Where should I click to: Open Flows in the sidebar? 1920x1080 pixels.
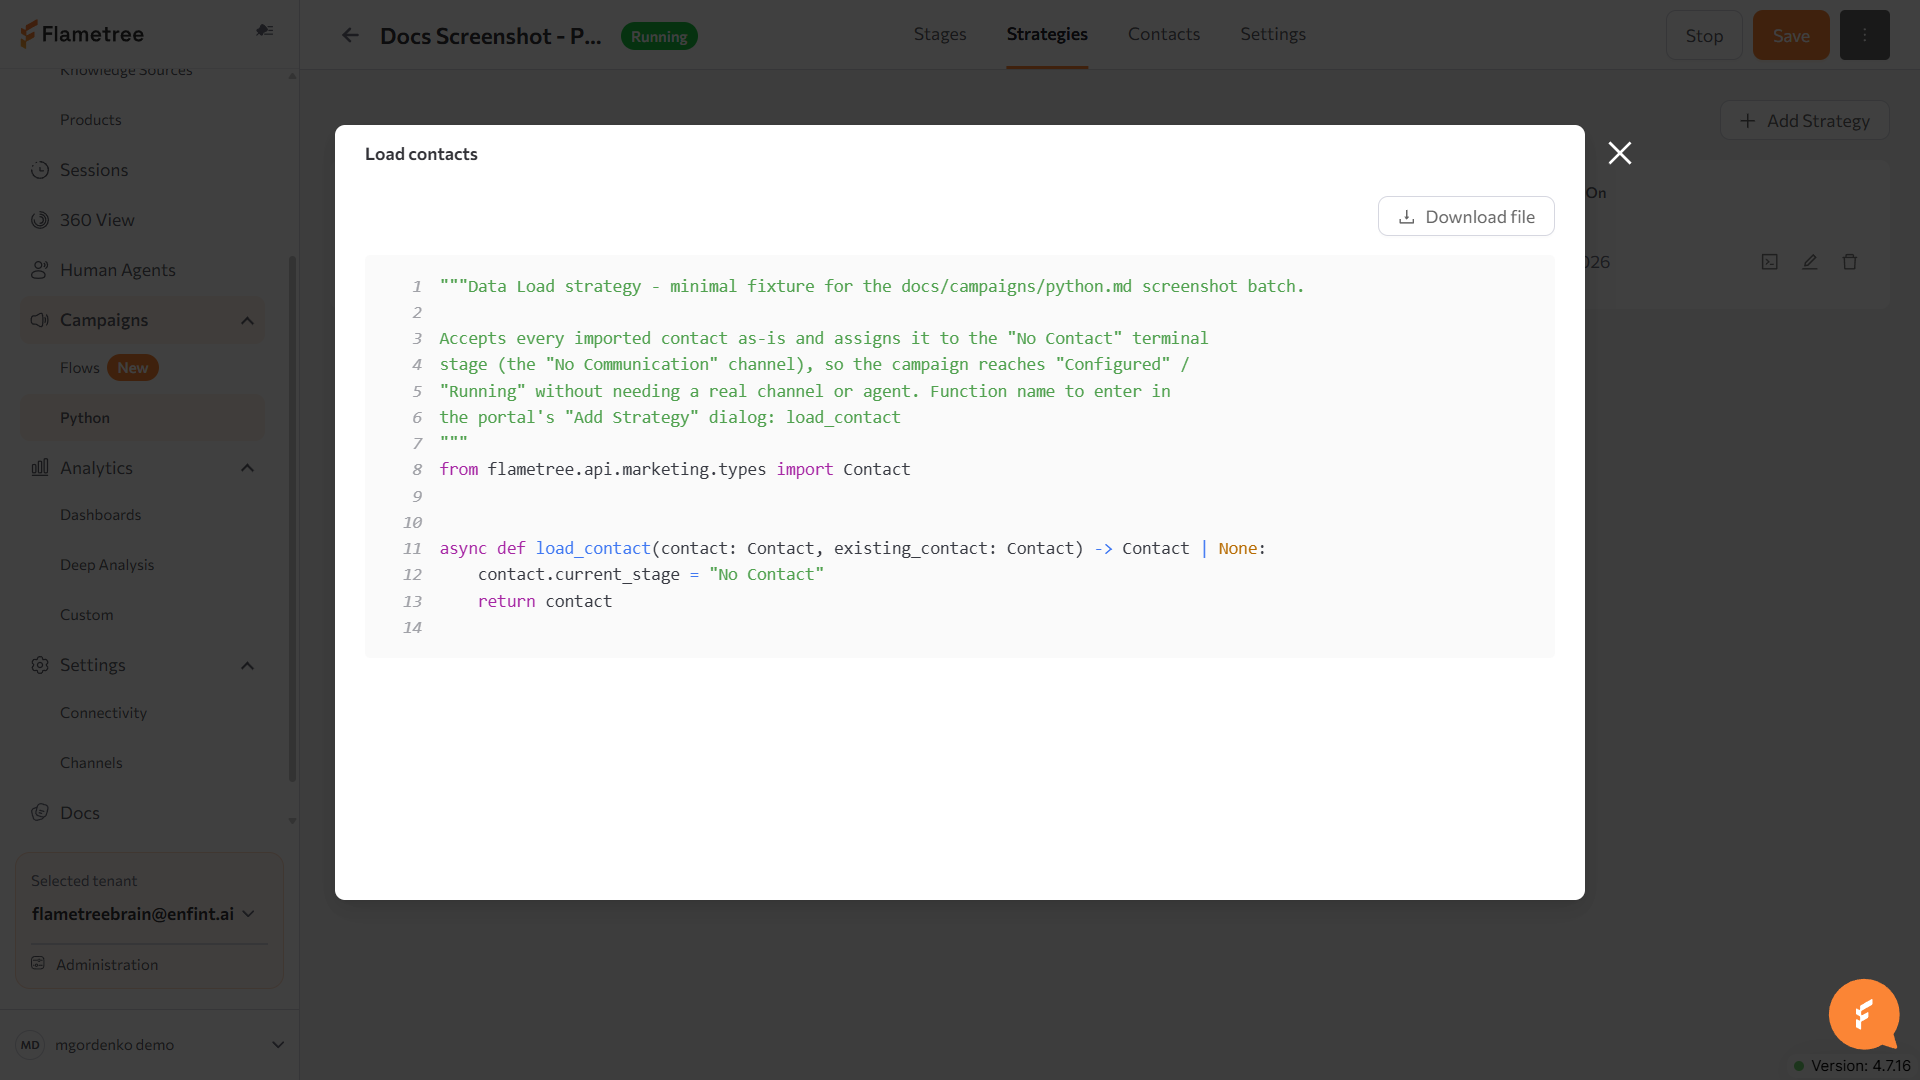[80, 368]
